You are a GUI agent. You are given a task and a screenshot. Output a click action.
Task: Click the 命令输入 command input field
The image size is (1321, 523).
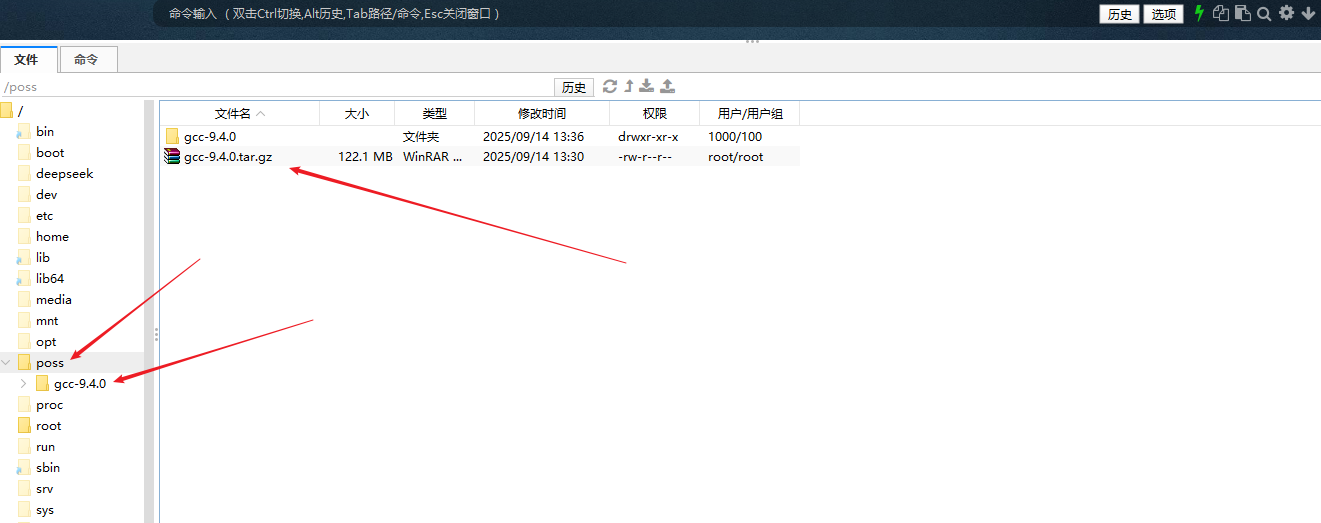point(625,14)
